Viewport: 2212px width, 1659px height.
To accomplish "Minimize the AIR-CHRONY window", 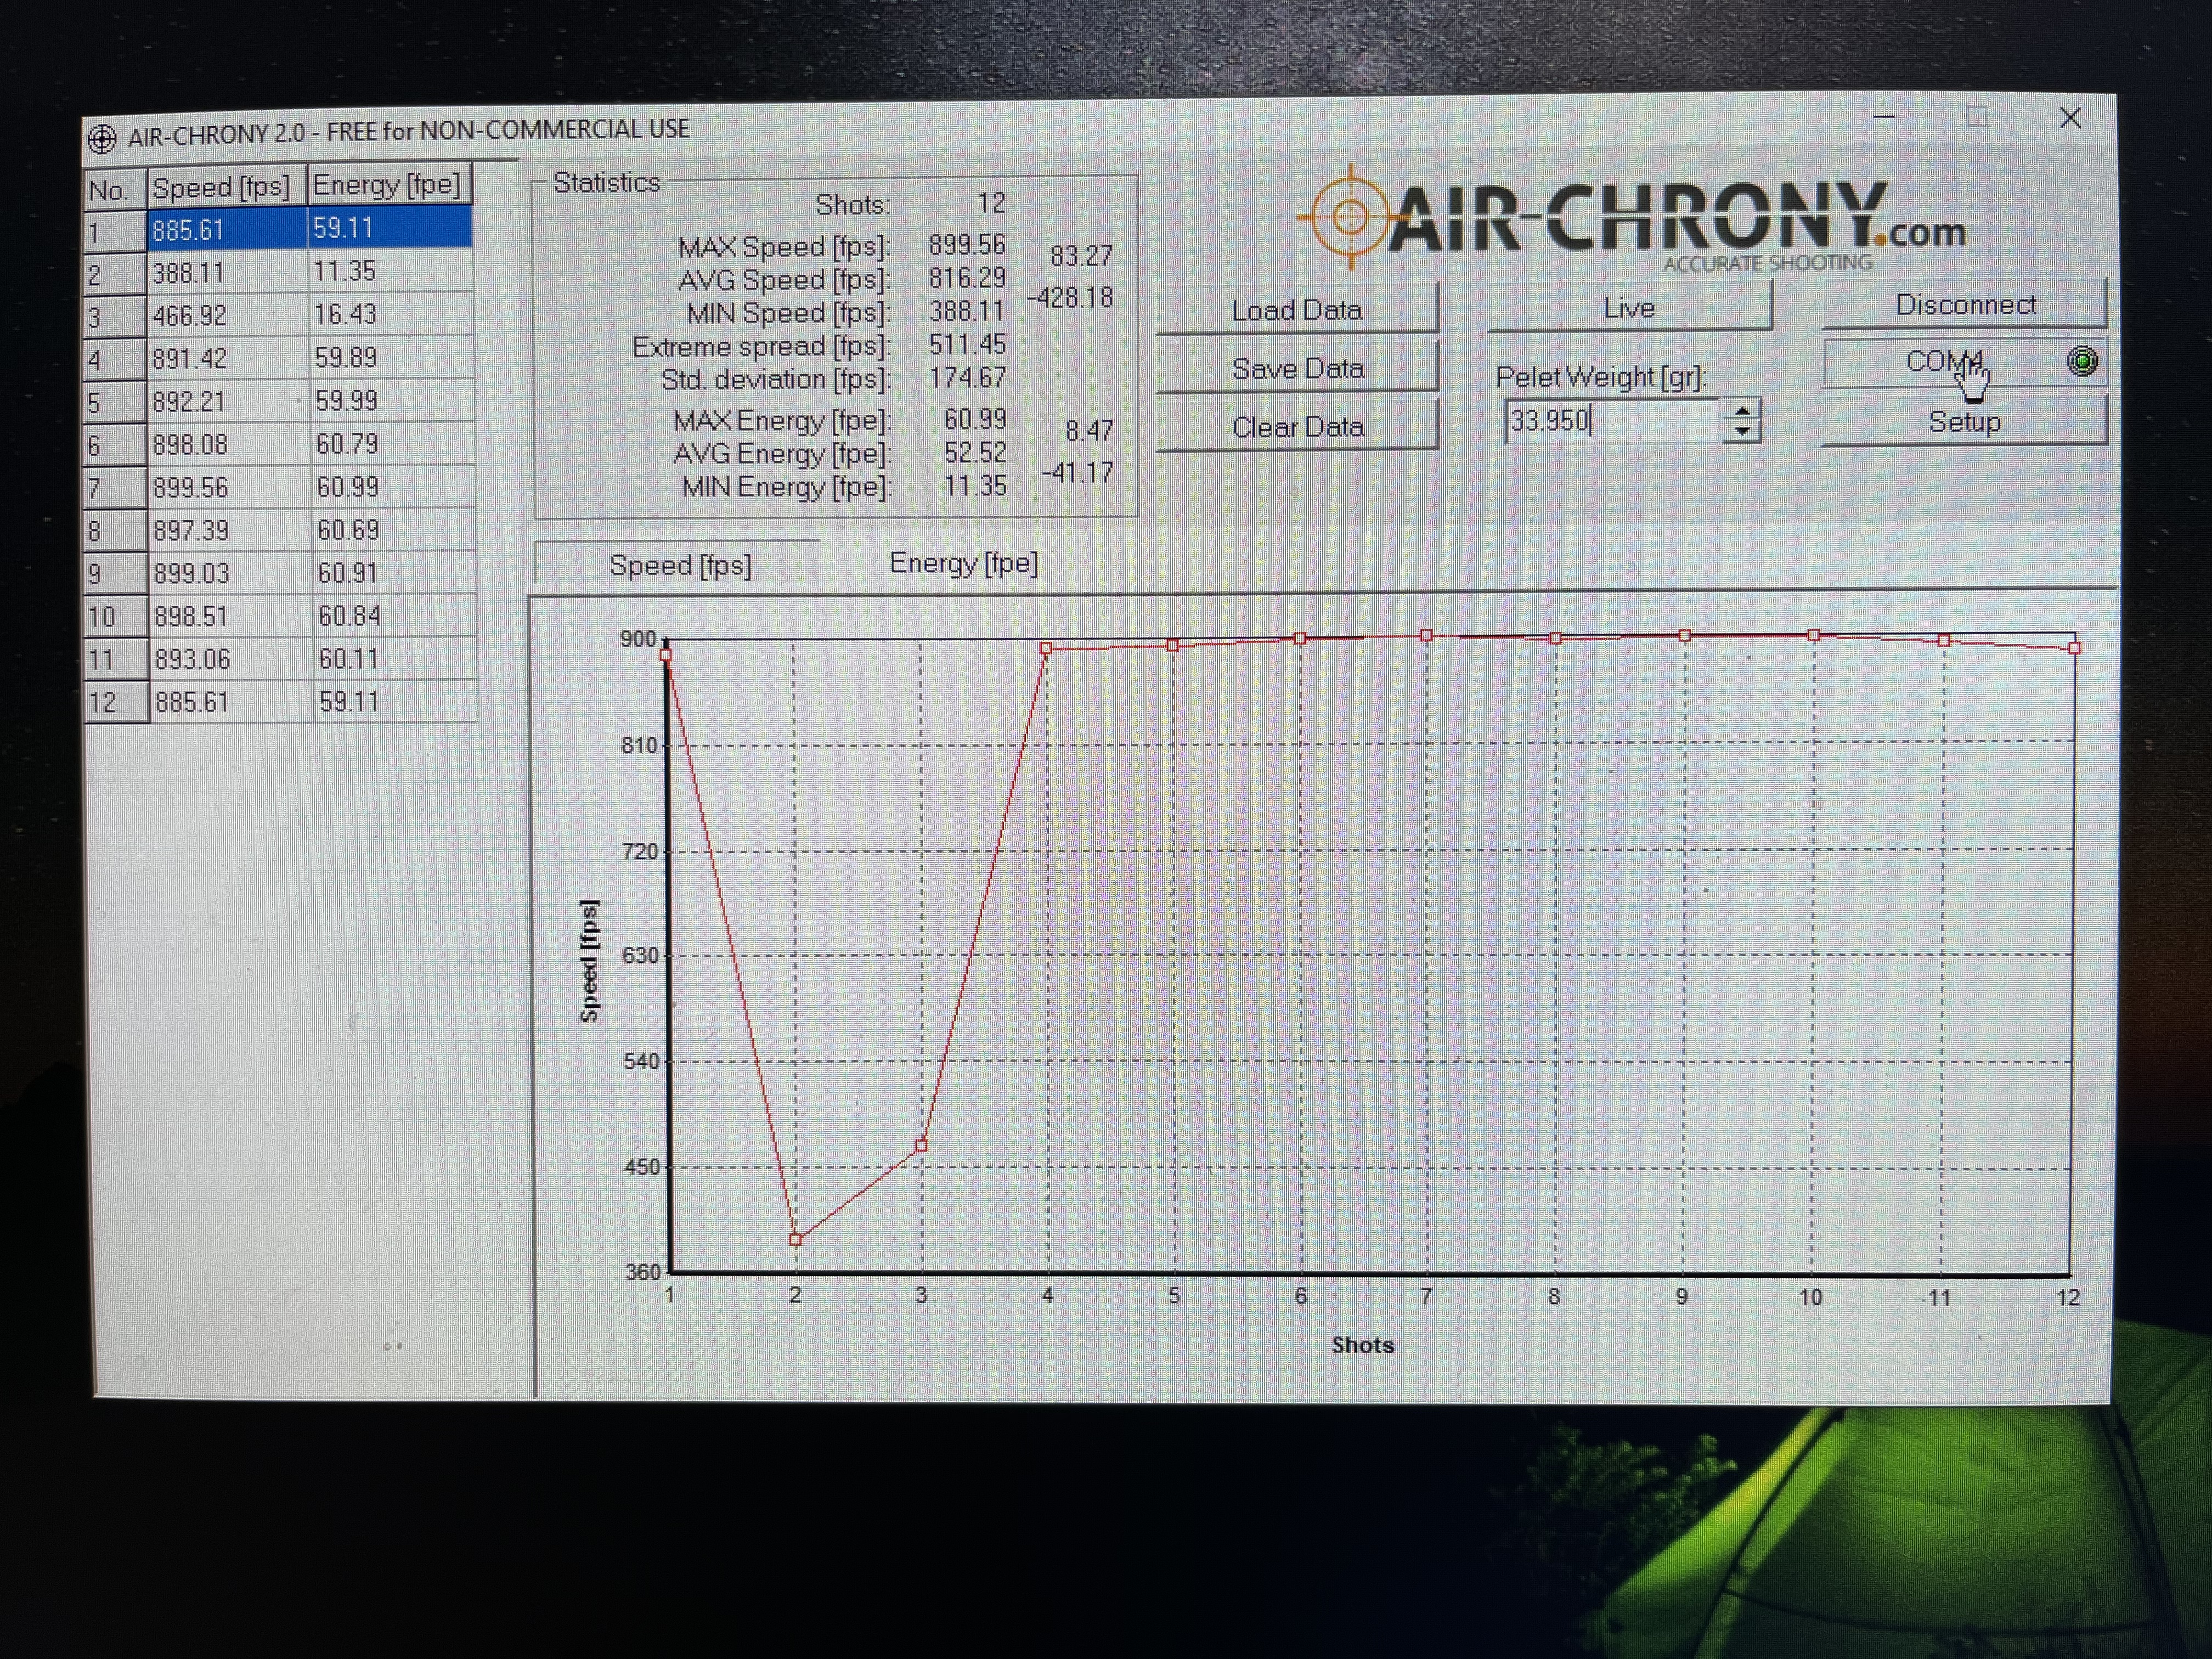I will coord(1884,117).
